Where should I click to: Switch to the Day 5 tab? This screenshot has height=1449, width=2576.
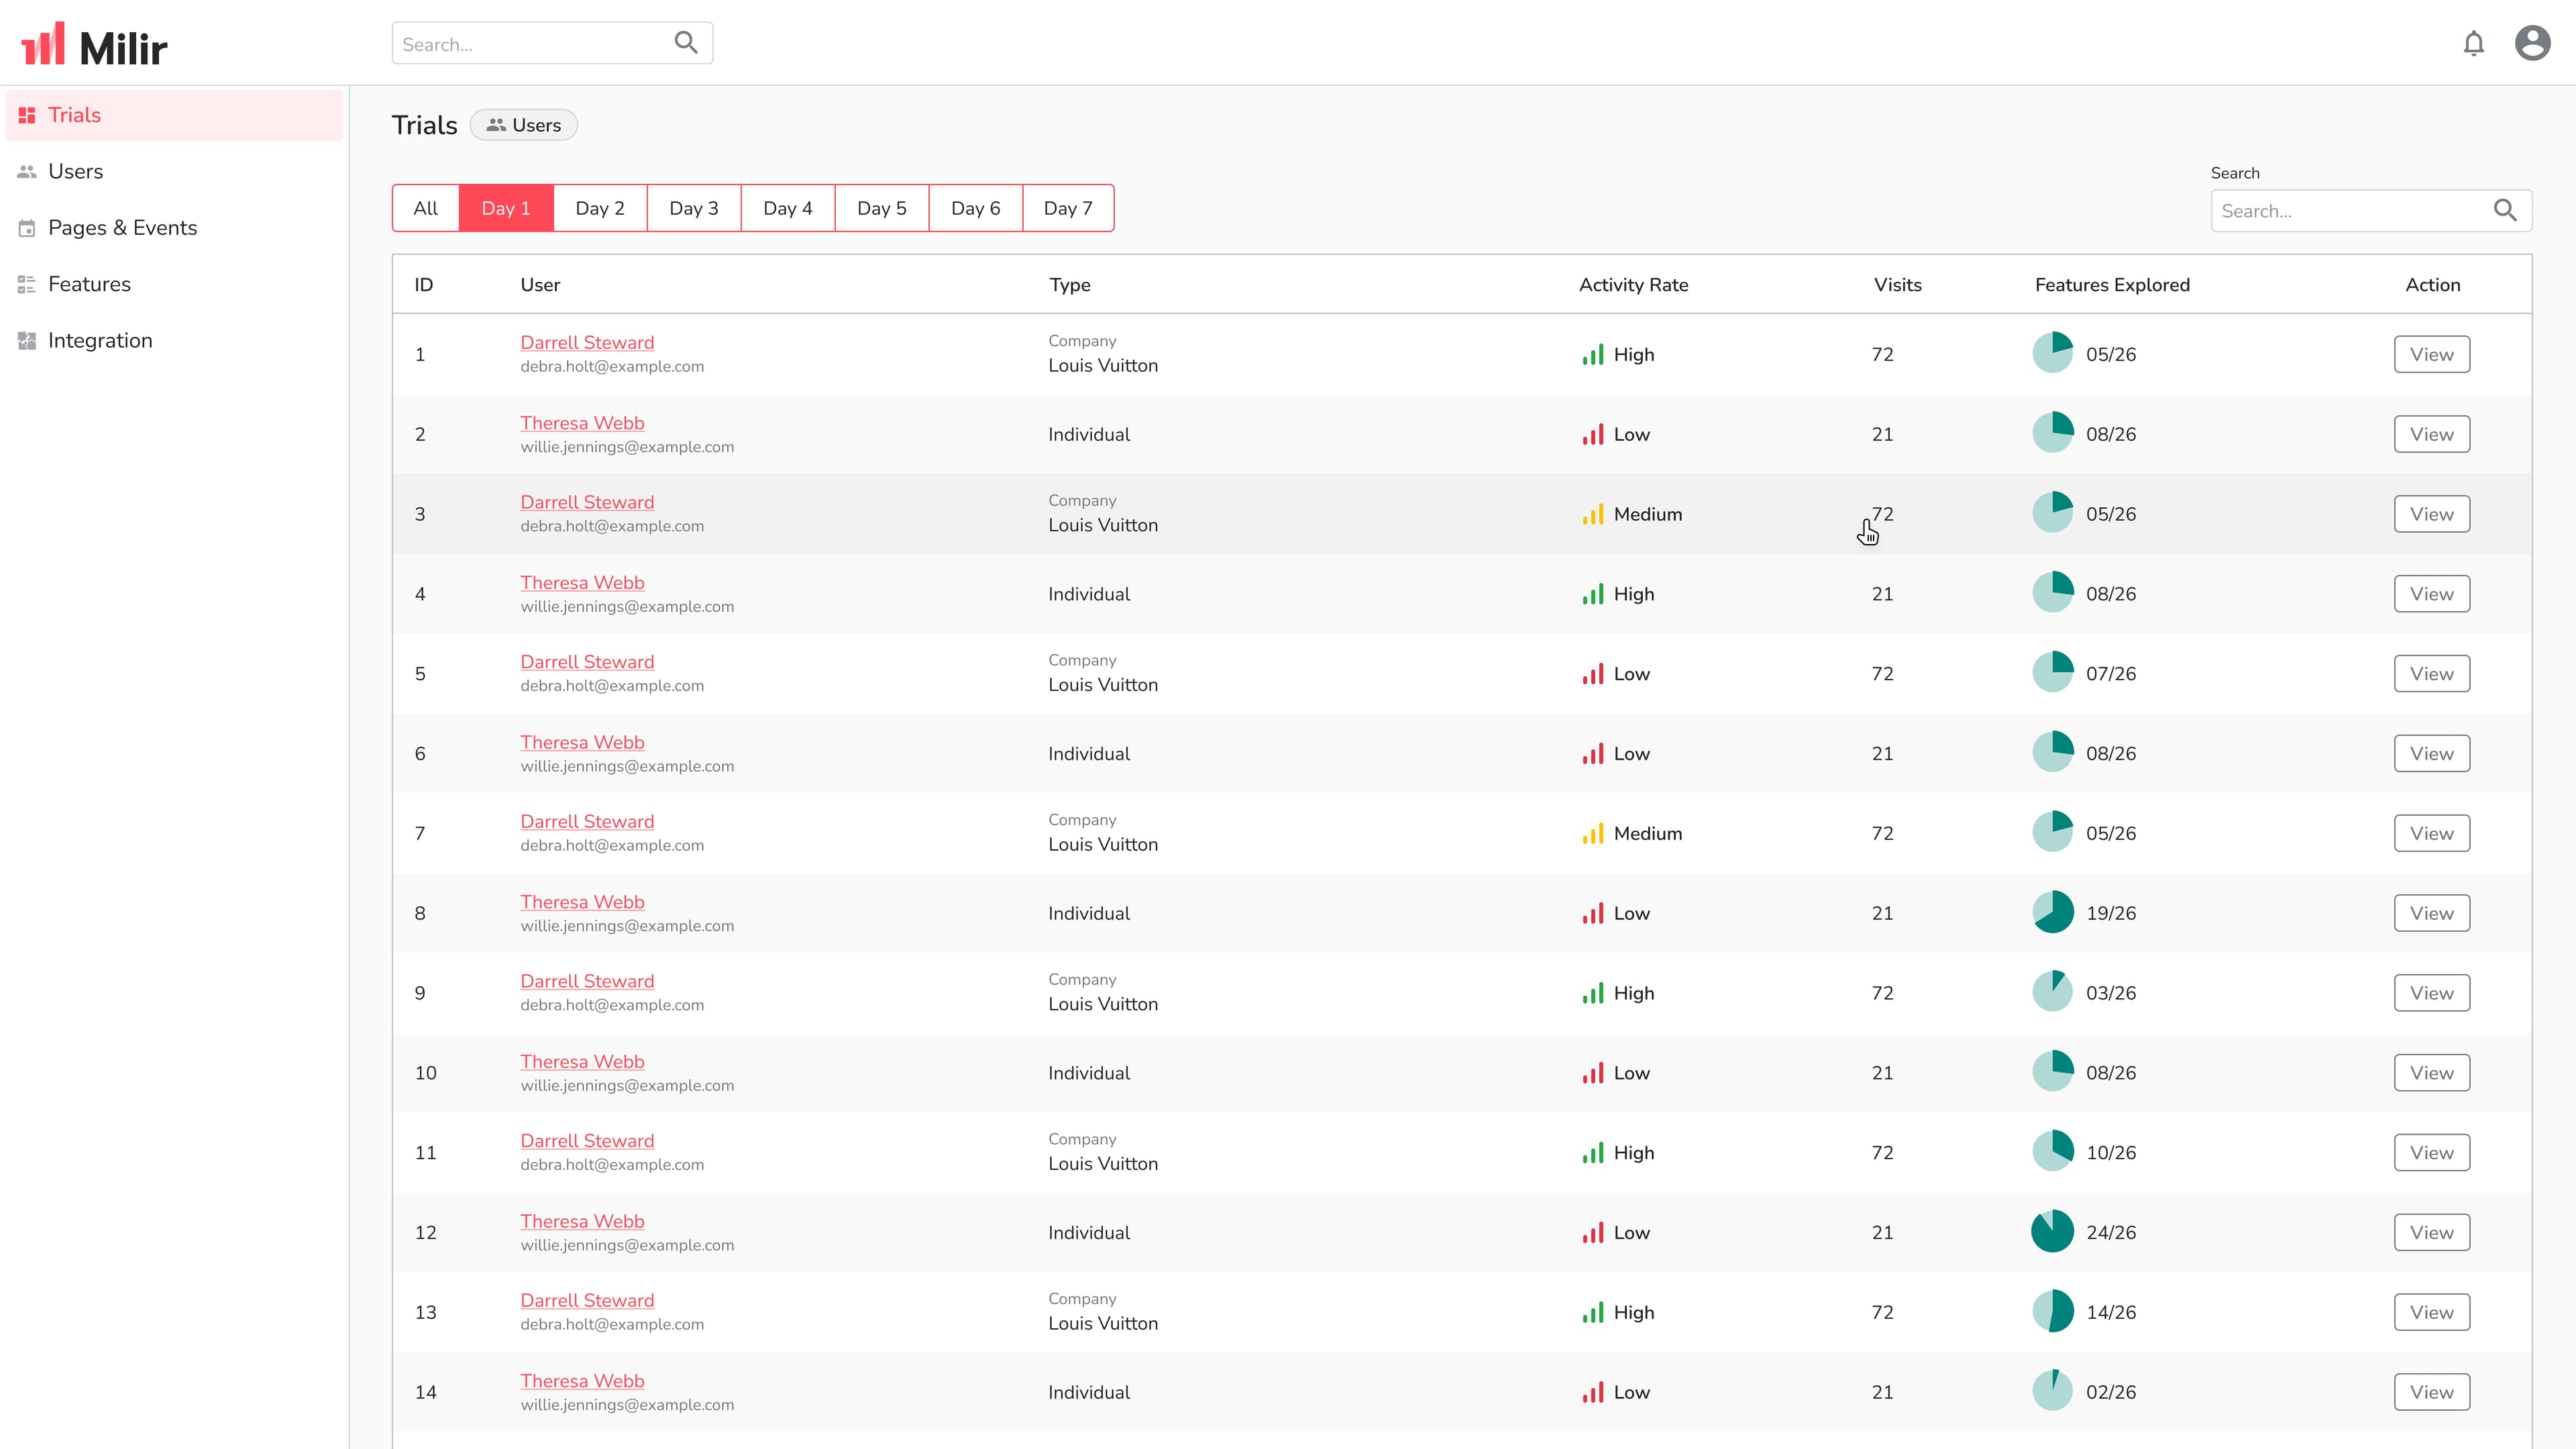point(882,208)
